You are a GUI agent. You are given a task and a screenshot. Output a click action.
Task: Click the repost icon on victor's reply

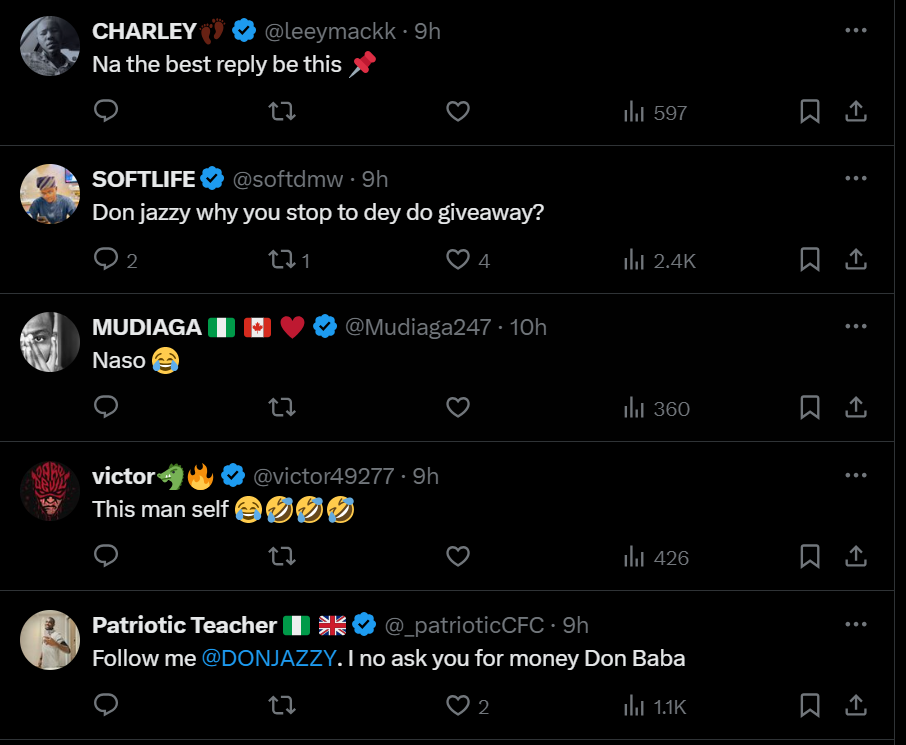(282, 557)
